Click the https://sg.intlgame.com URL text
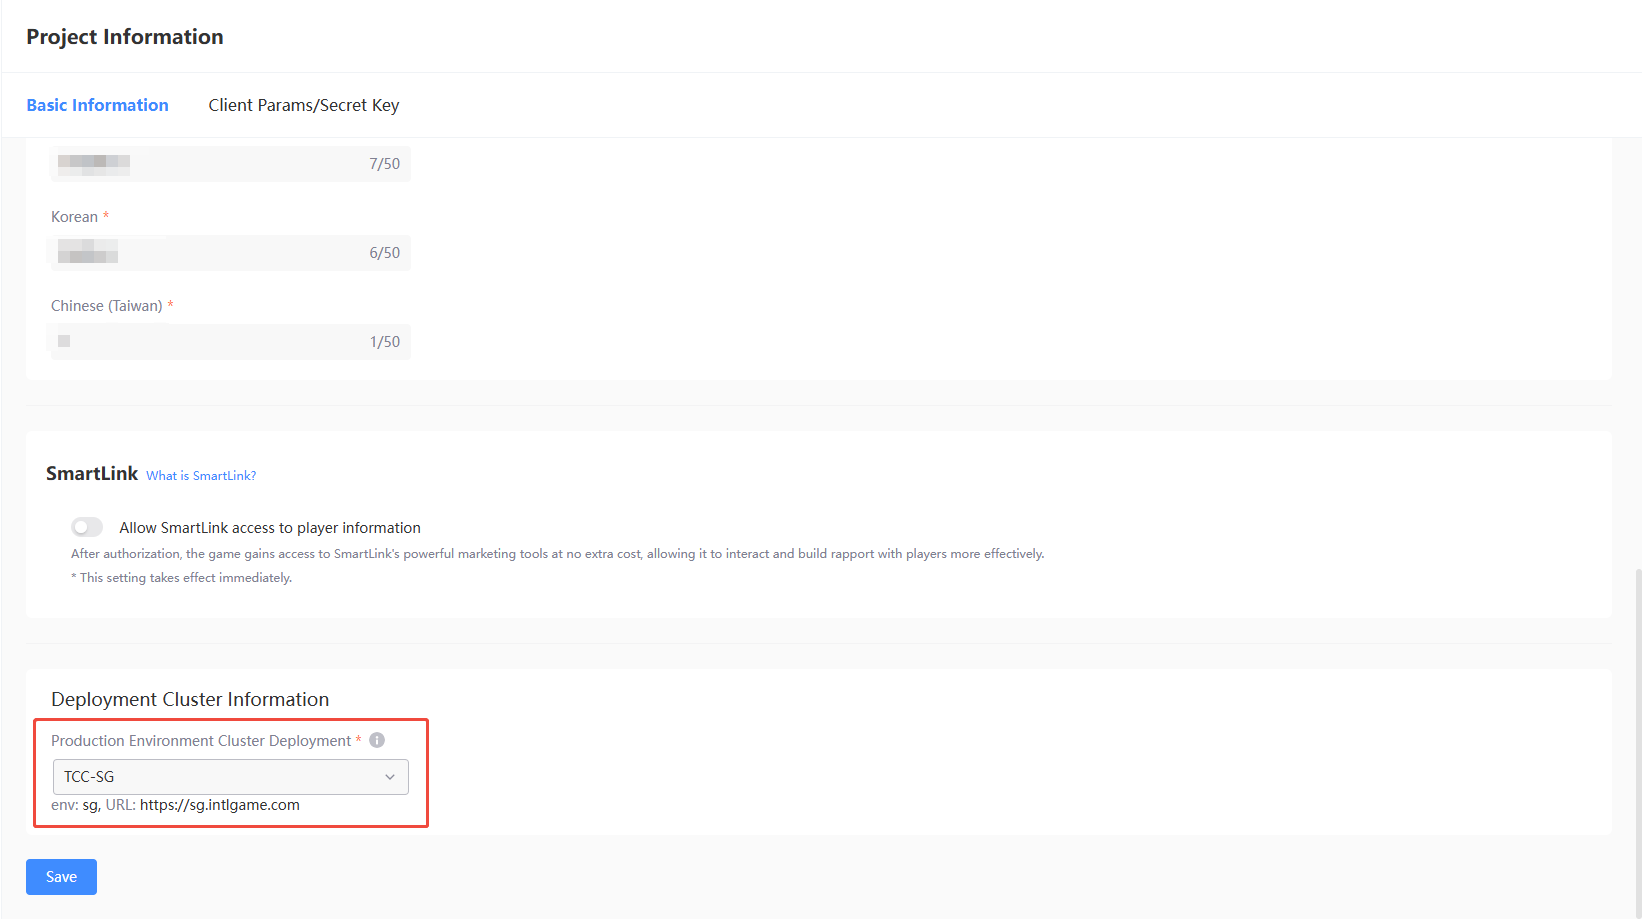The image size is (1642, 919). click(x=220, y=805)
